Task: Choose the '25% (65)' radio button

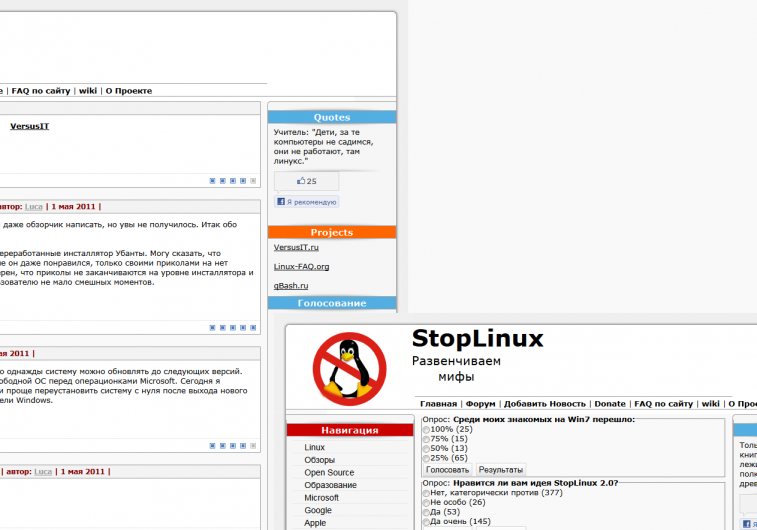Action: 427,458
